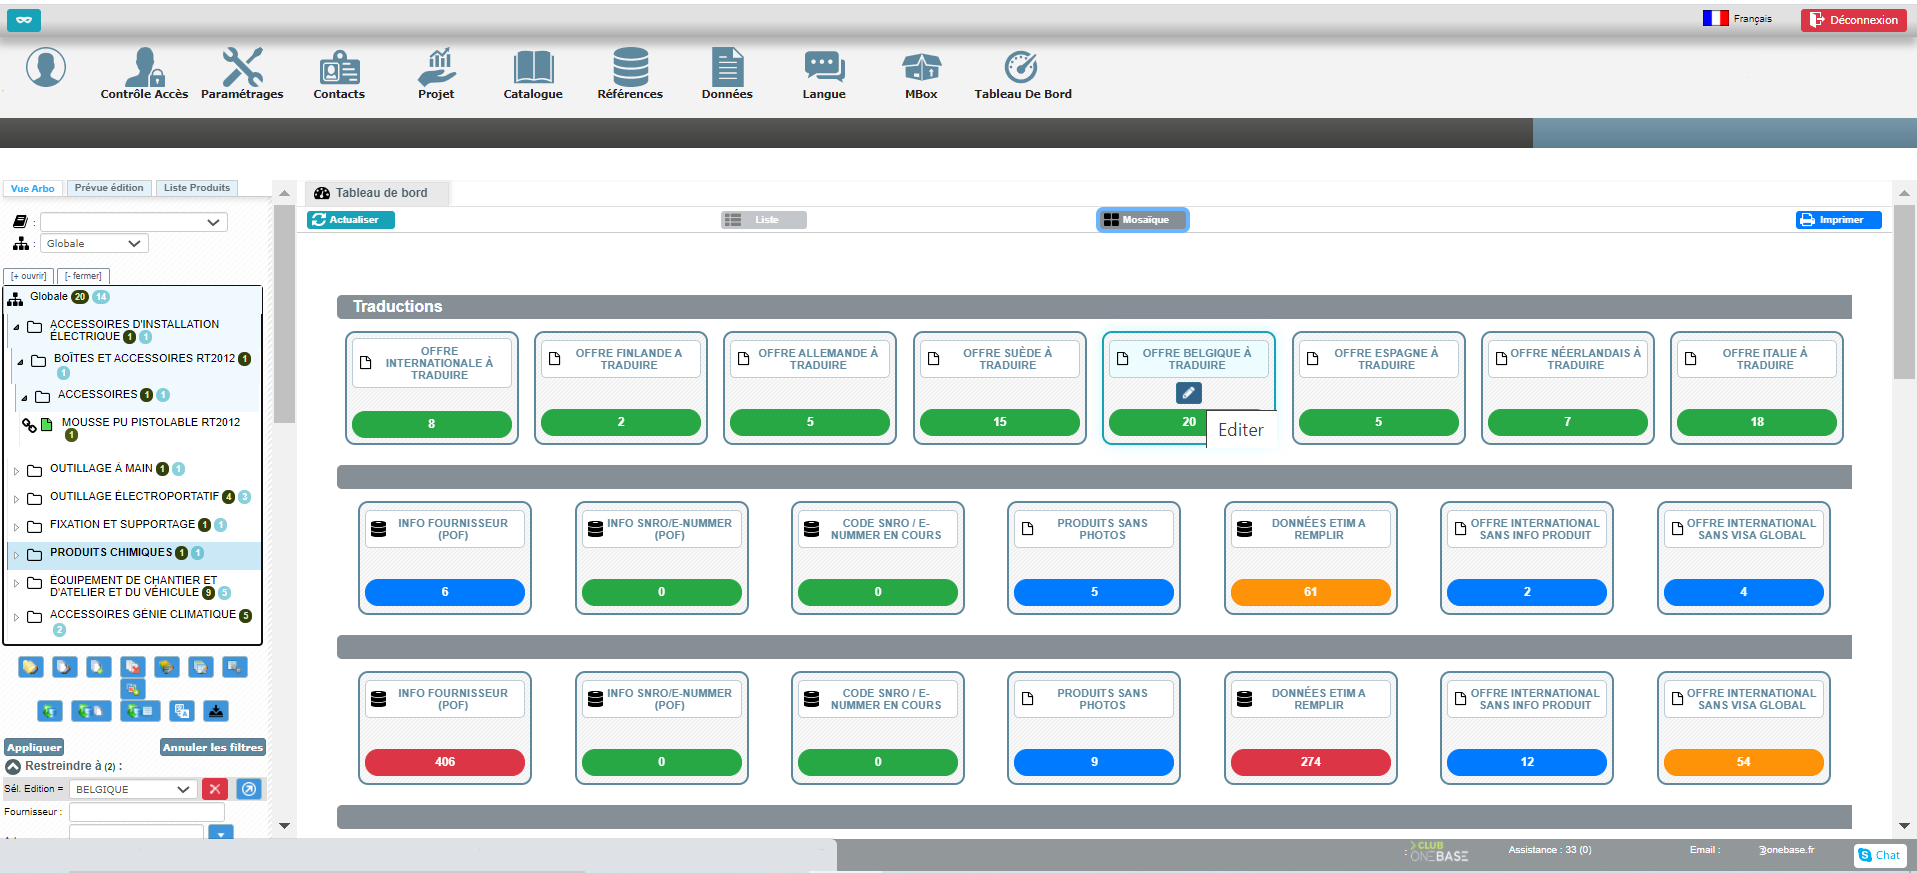Click the red 406 Info Fournisseur bar
The height and width of the screenshot is (873, 1917).
pyautogui.click(x=445, y=762)
